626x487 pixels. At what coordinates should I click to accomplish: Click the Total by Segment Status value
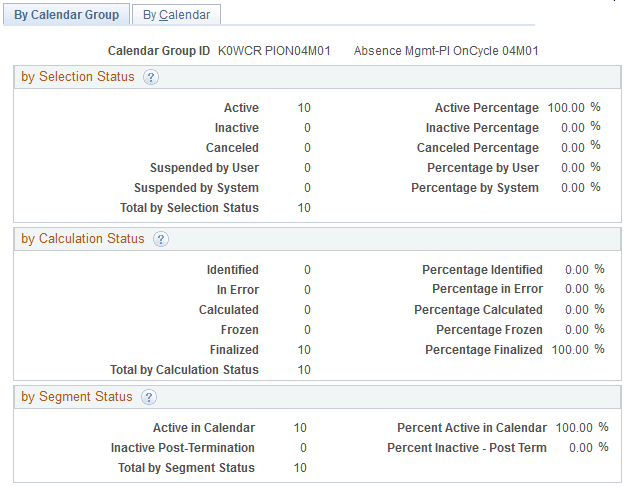coord(300,468)
